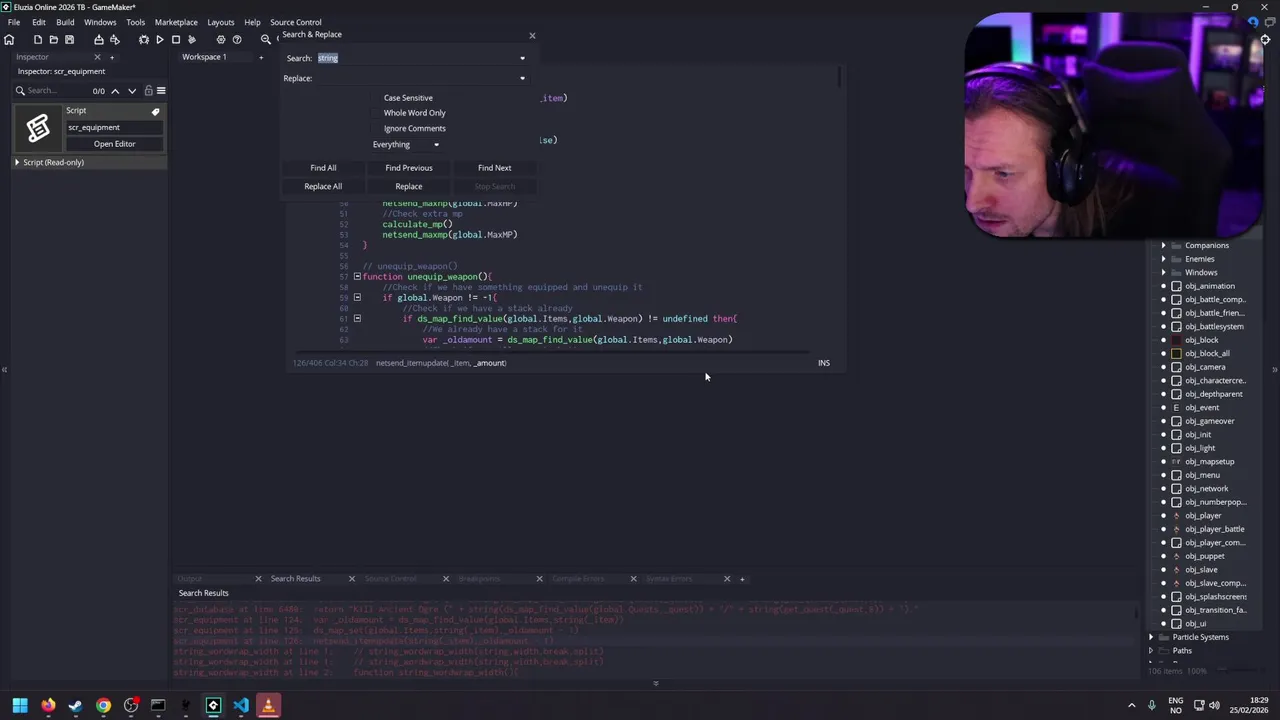Click the Create Executable toolbar icon
Screen dimensions: 1280x720
point(98,39)
